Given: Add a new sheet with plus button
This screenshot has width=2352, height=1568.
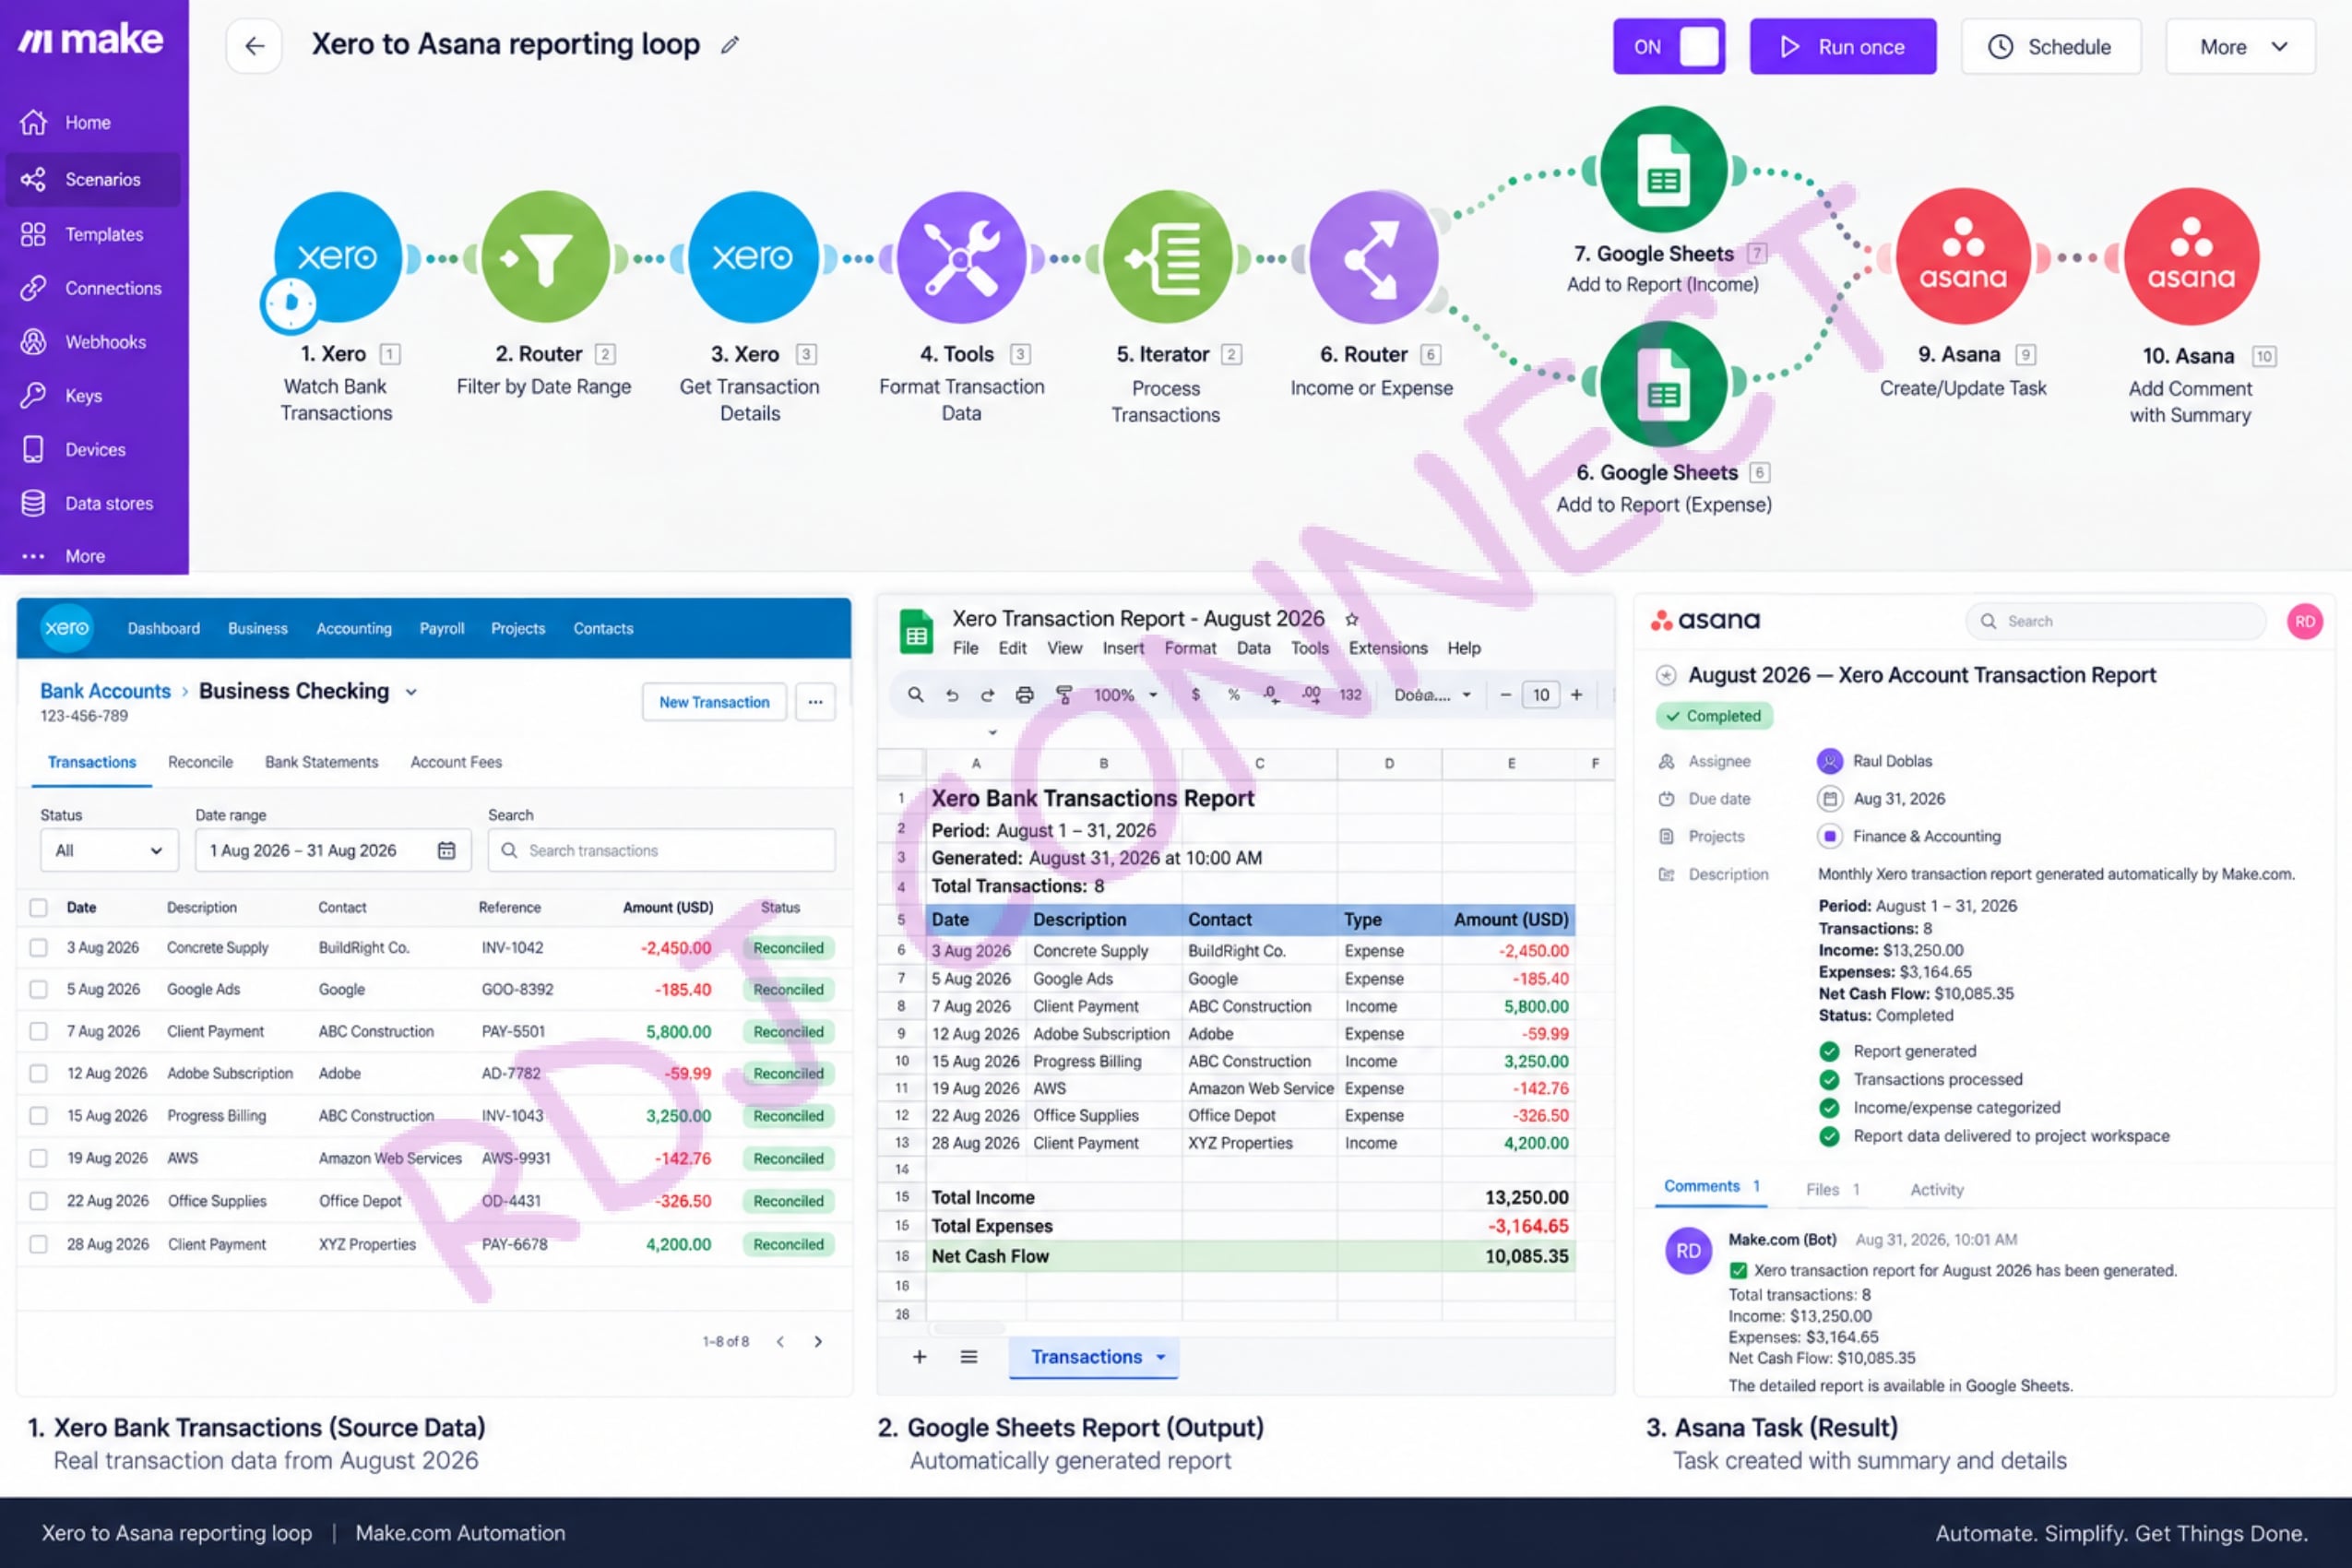Looking at the screenshot, I should point(920,1357).
